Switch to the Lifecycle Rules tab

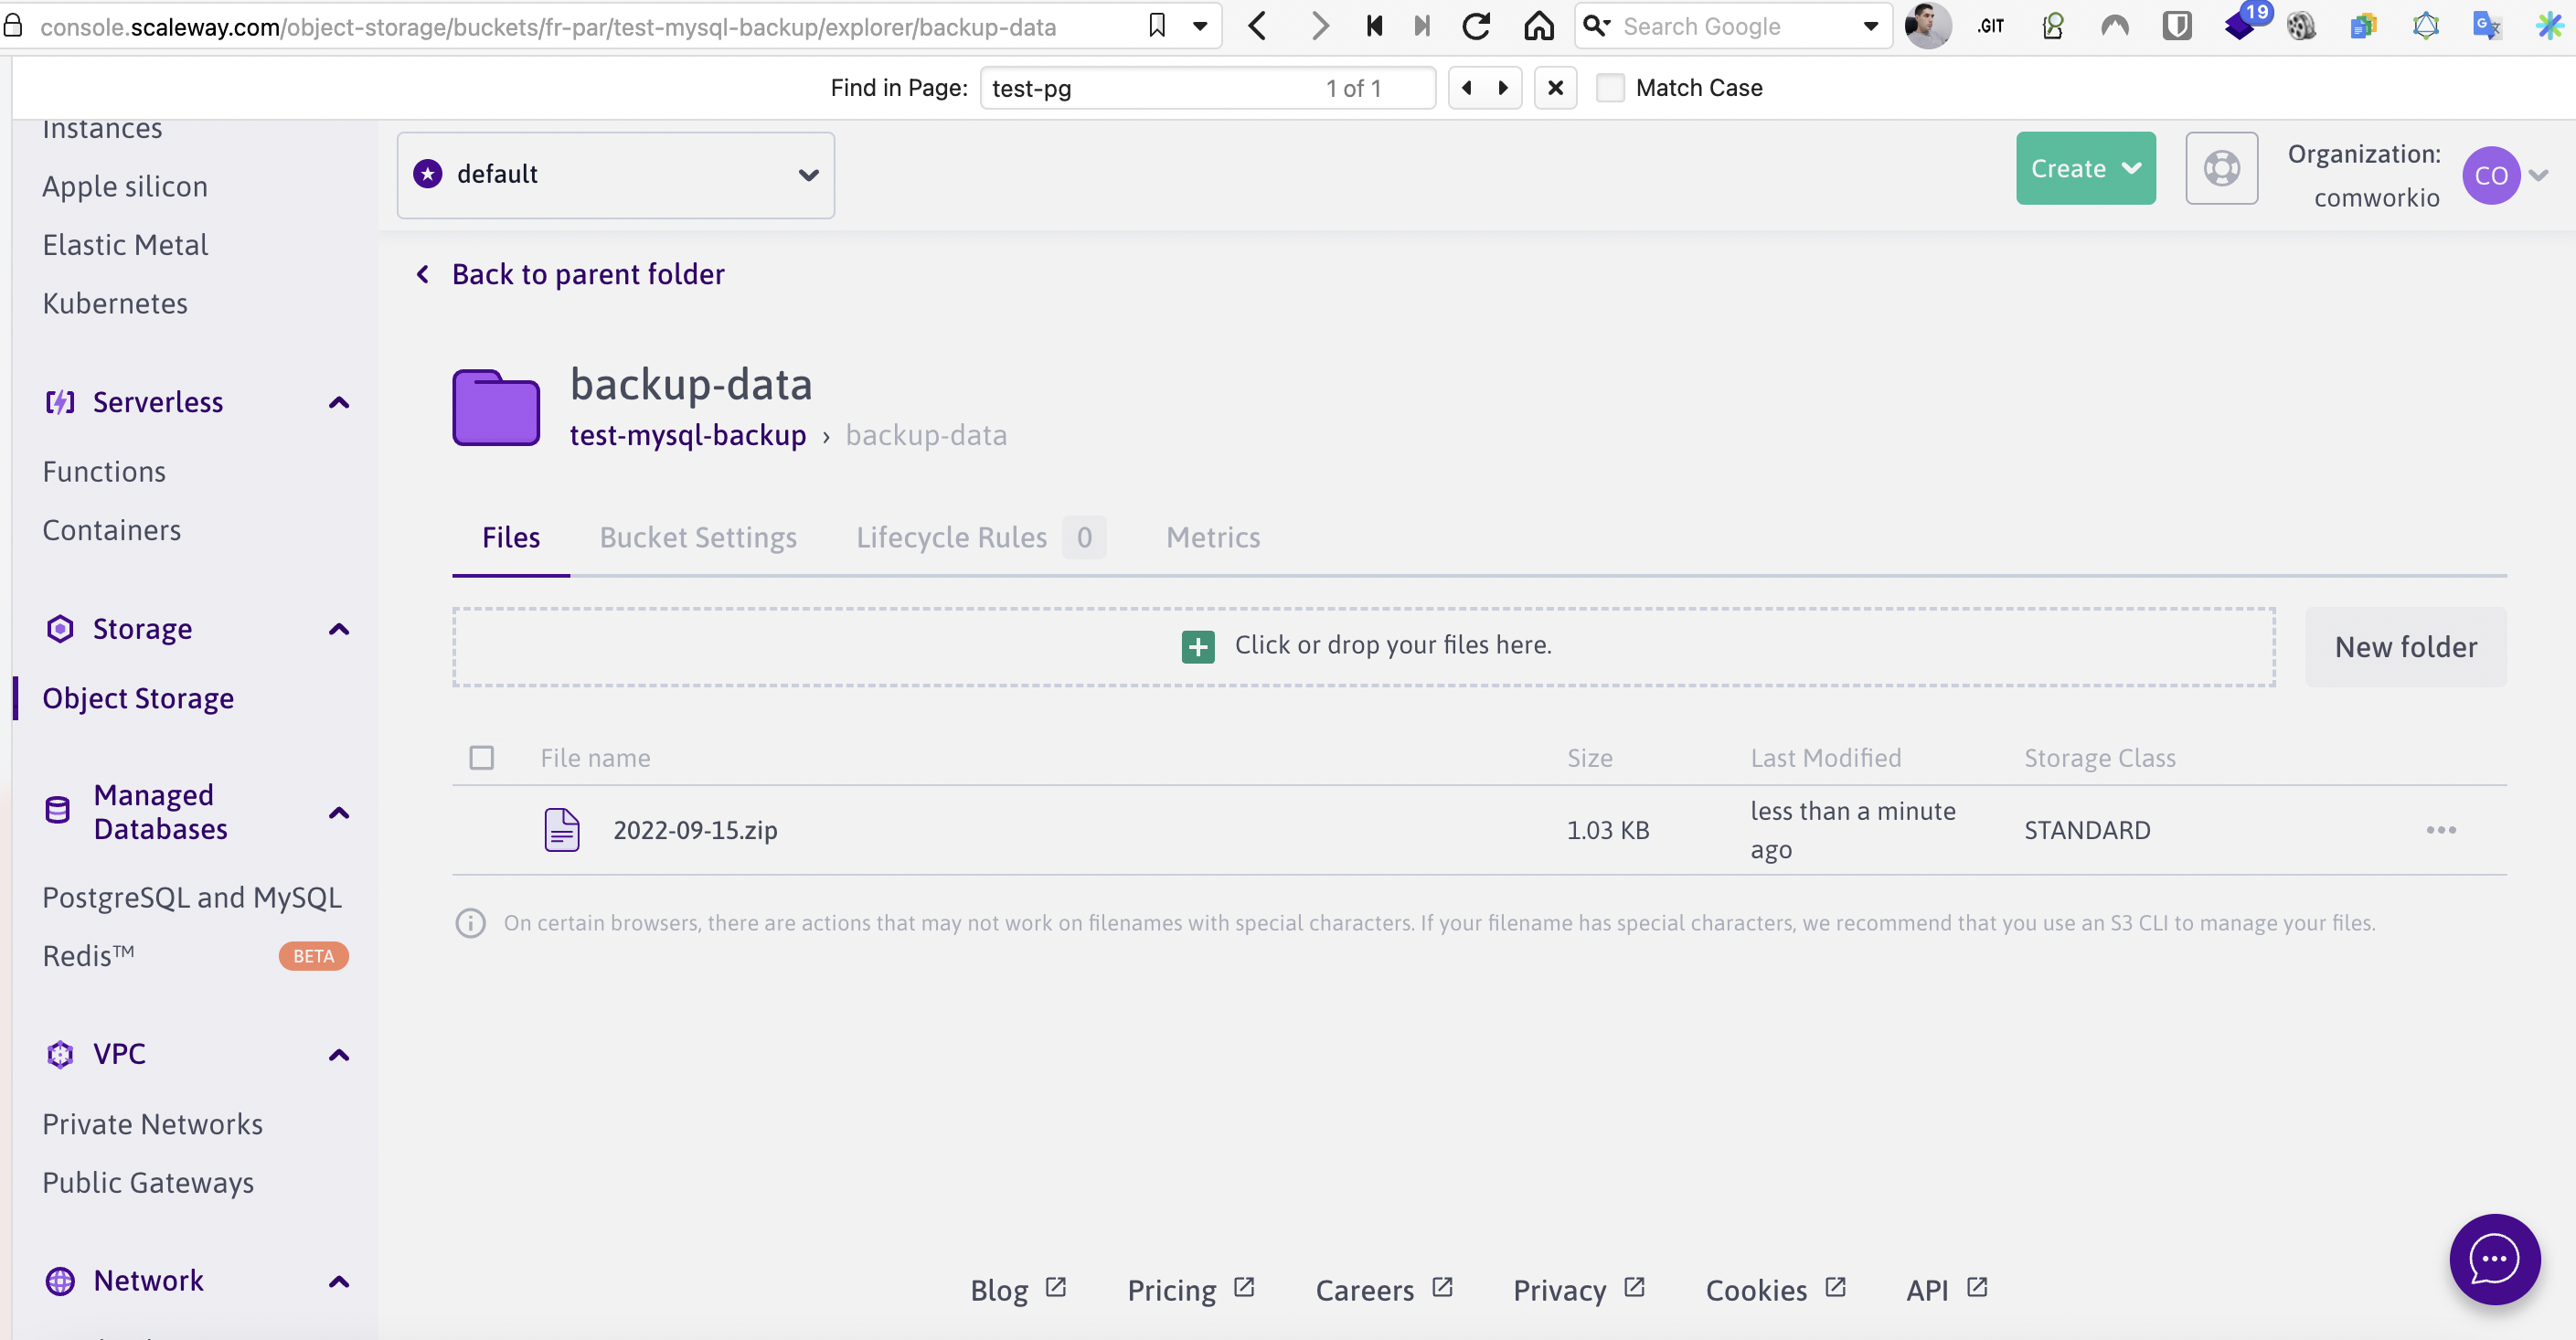(980, 538)
